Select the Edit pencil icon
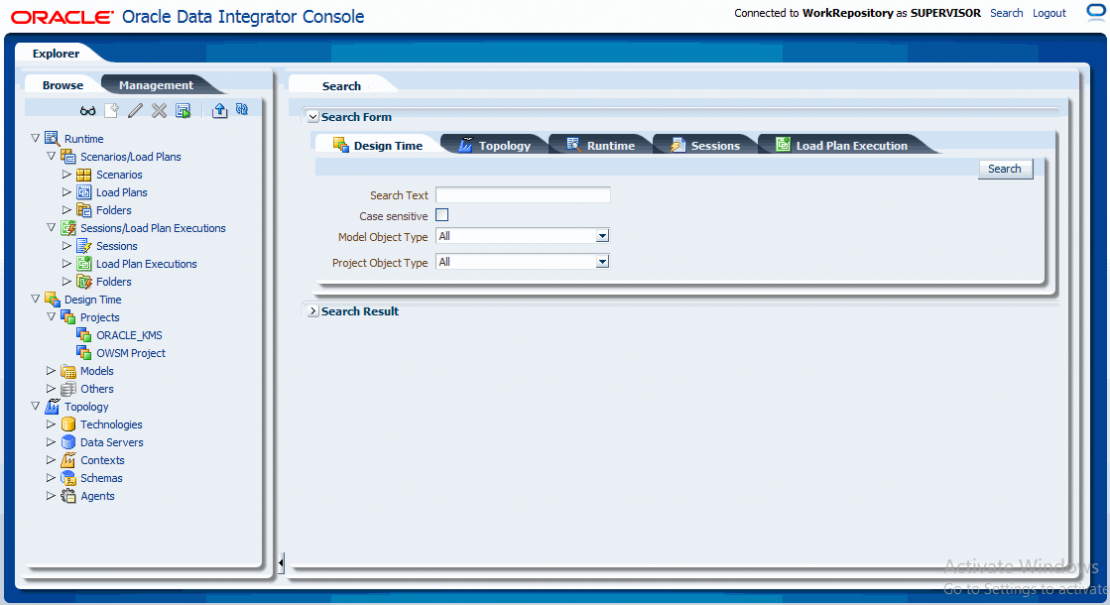 (137, 108)
